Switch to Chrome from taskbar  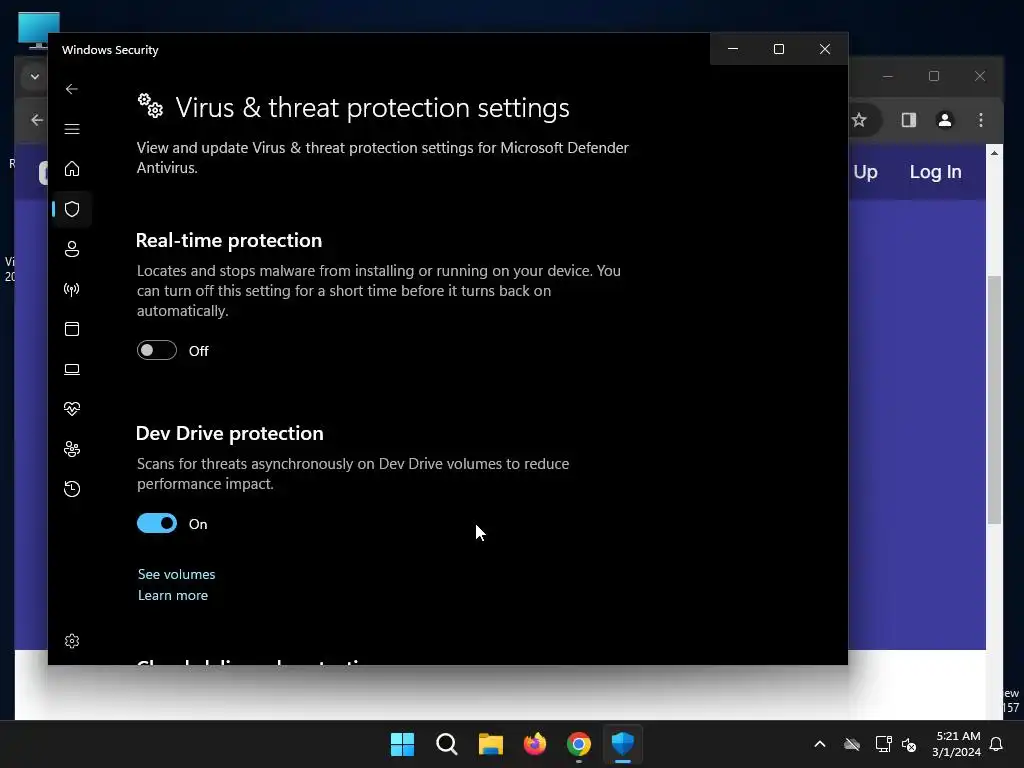click(x=579, y=744)
